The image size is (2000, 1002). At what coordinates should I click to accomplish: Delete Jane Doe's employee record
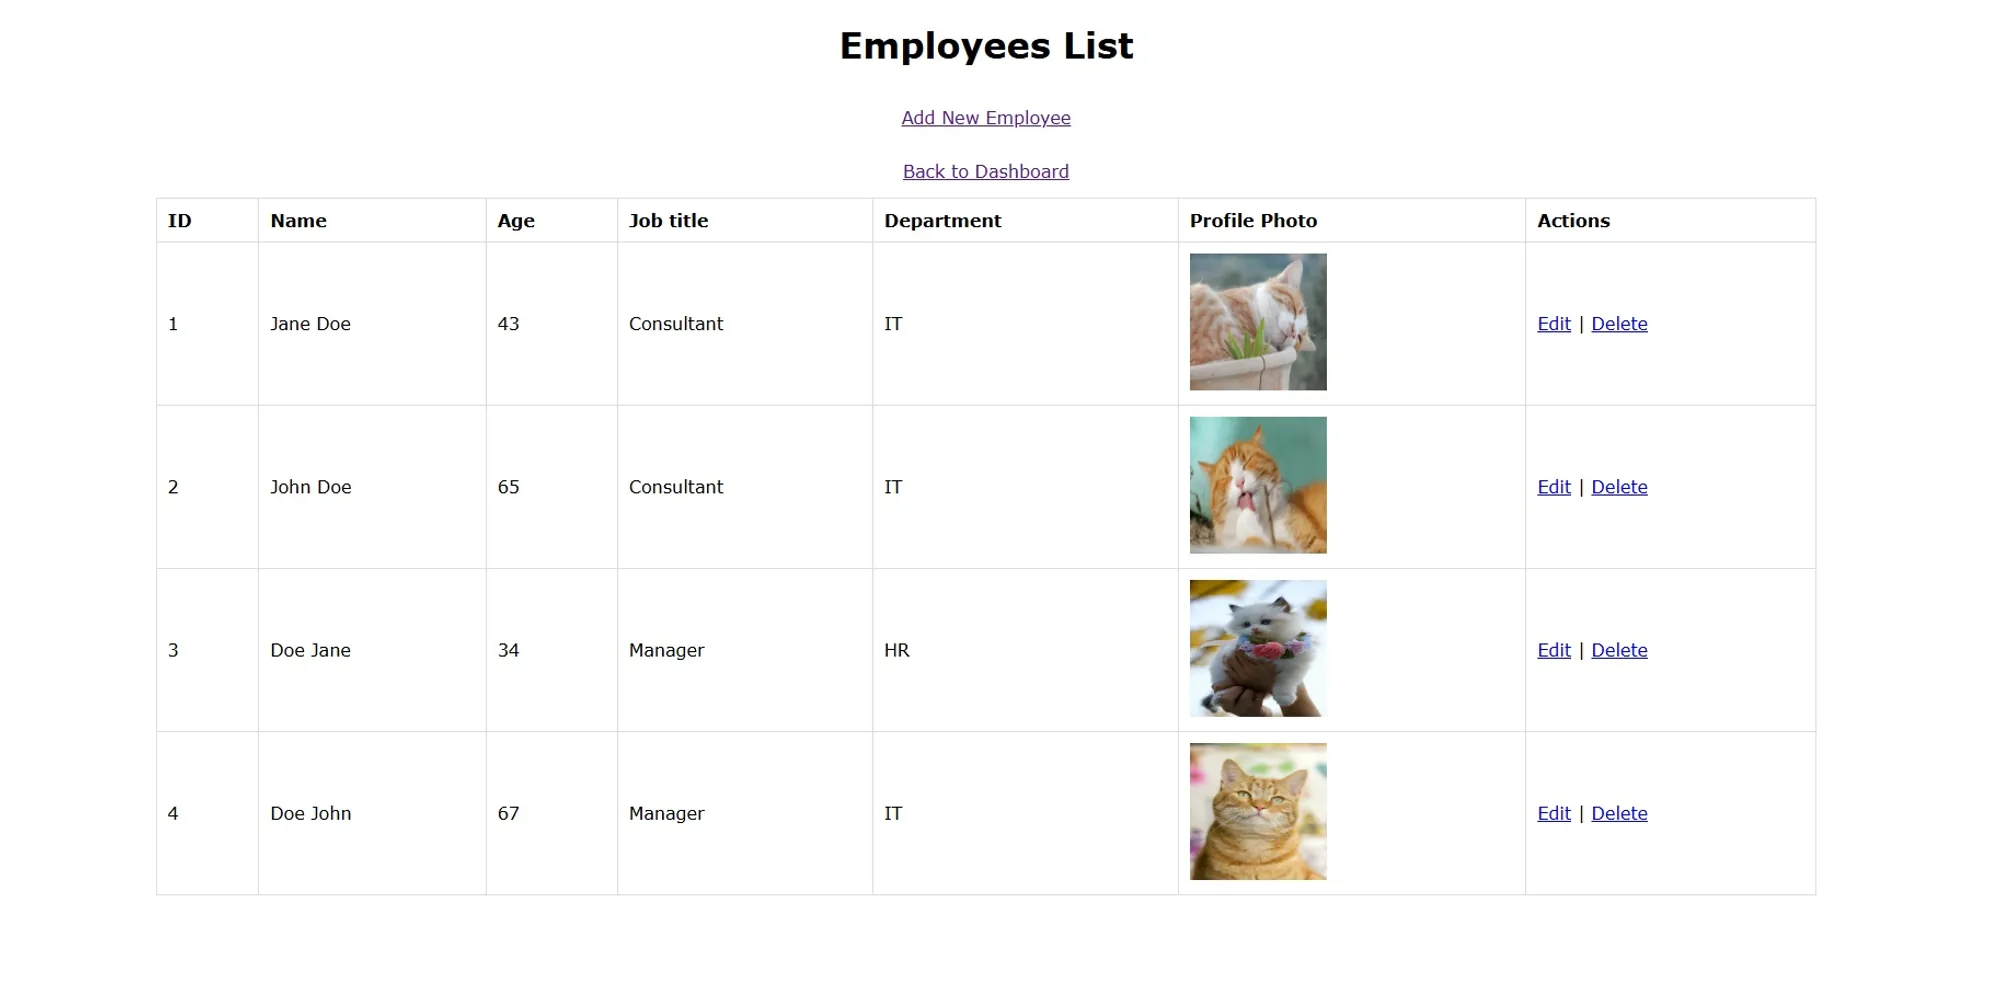(x=1618, y=324)
